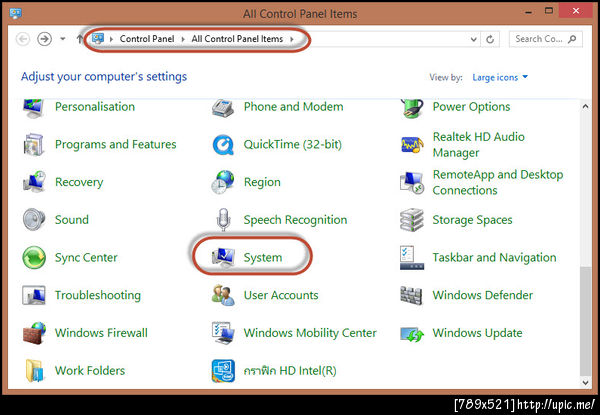Viewport: 600px width, 415px height.
Task: Open the Sound speaker icon
Action: [34, 220]
